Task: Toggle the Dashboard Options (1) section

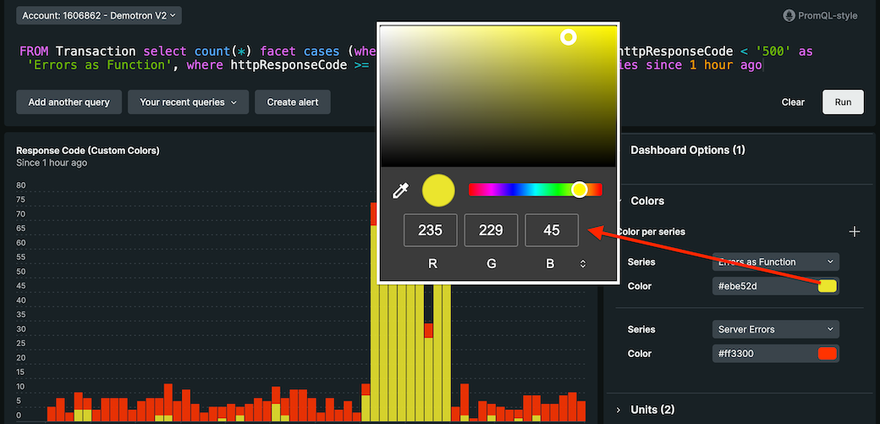Action: pos(687,150)
